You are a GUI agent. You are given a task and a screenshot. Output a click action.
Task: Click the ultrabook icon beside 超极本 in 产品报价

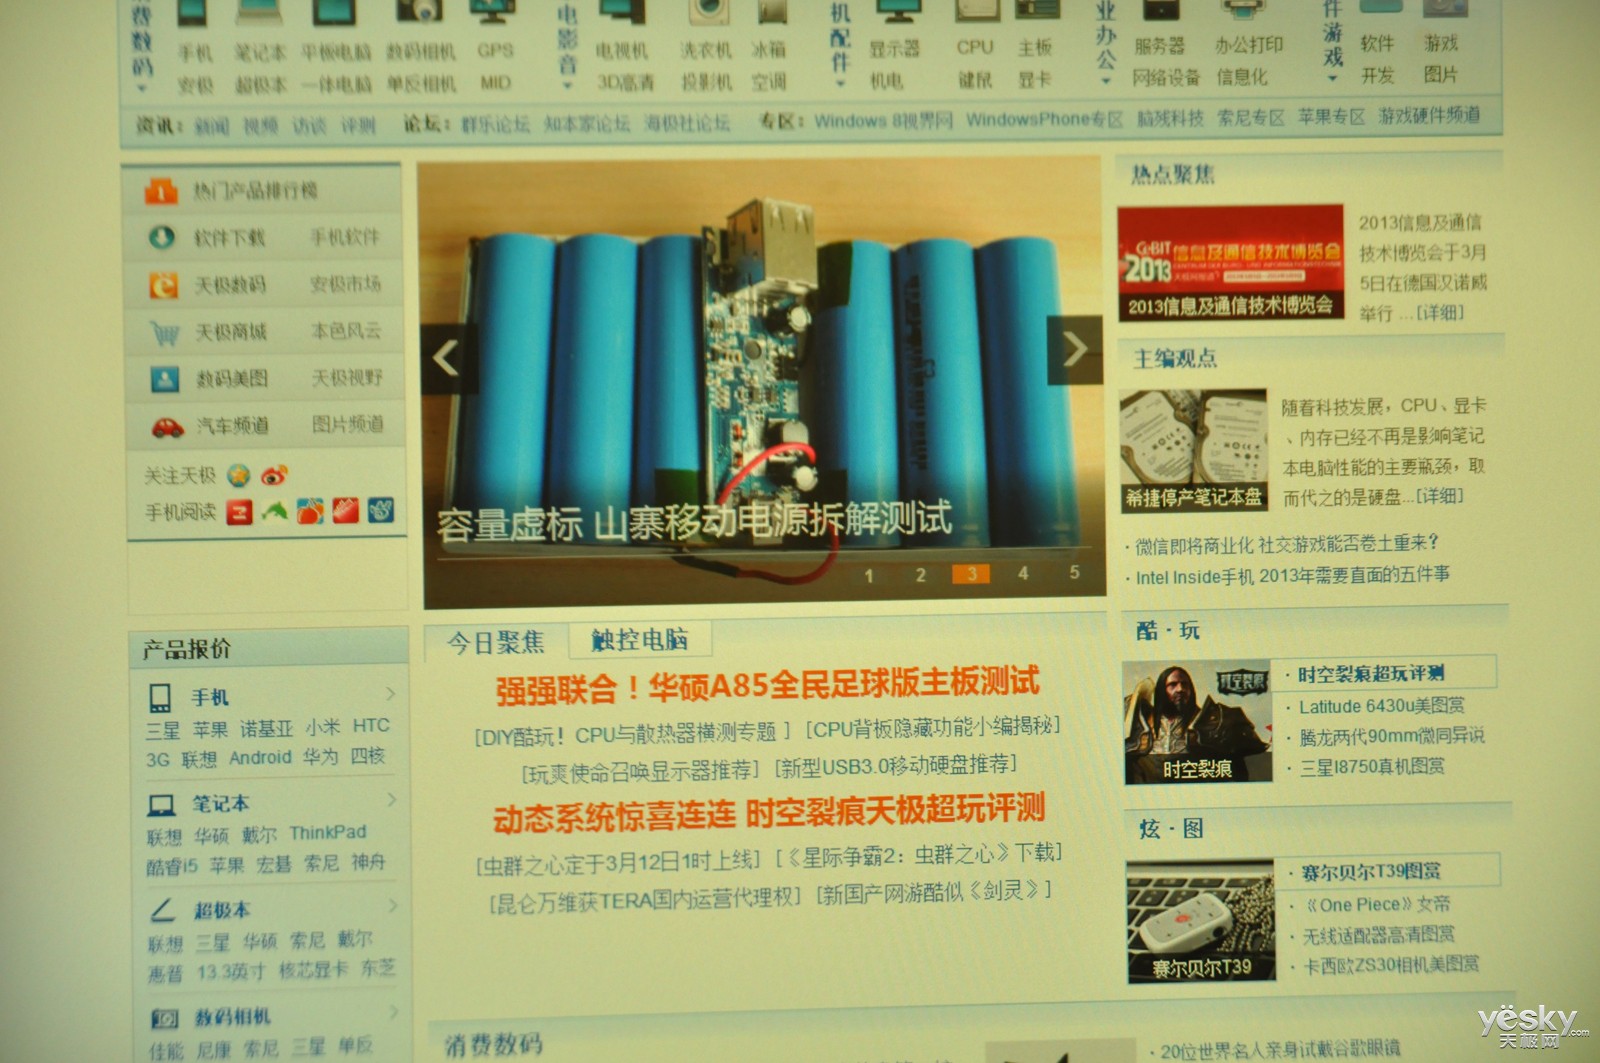click(x=163, y=910)
